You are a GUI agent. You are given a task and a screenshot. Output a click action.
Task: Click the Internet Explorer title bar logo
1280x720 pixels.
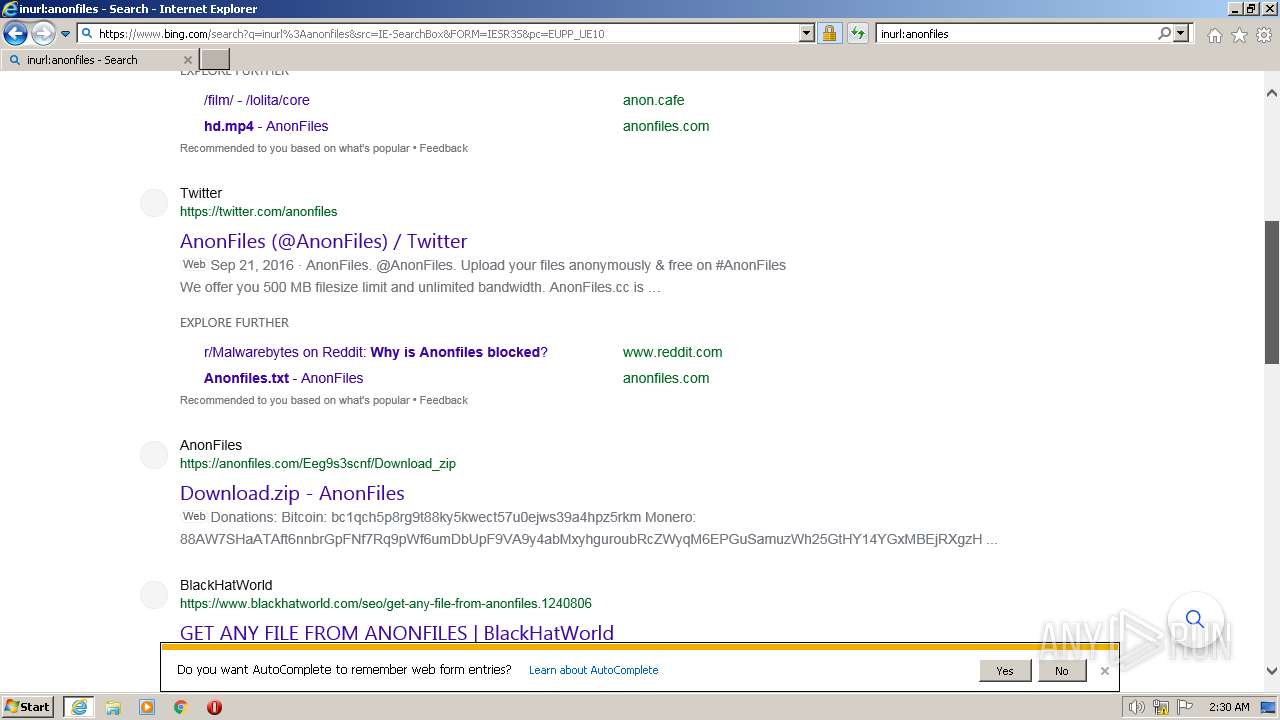(x=10, y=9)
